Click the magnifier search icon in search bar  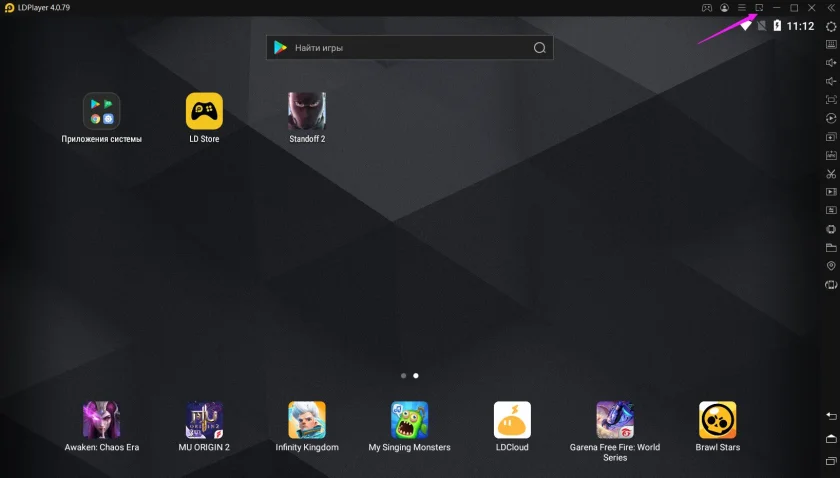point(539,48)
